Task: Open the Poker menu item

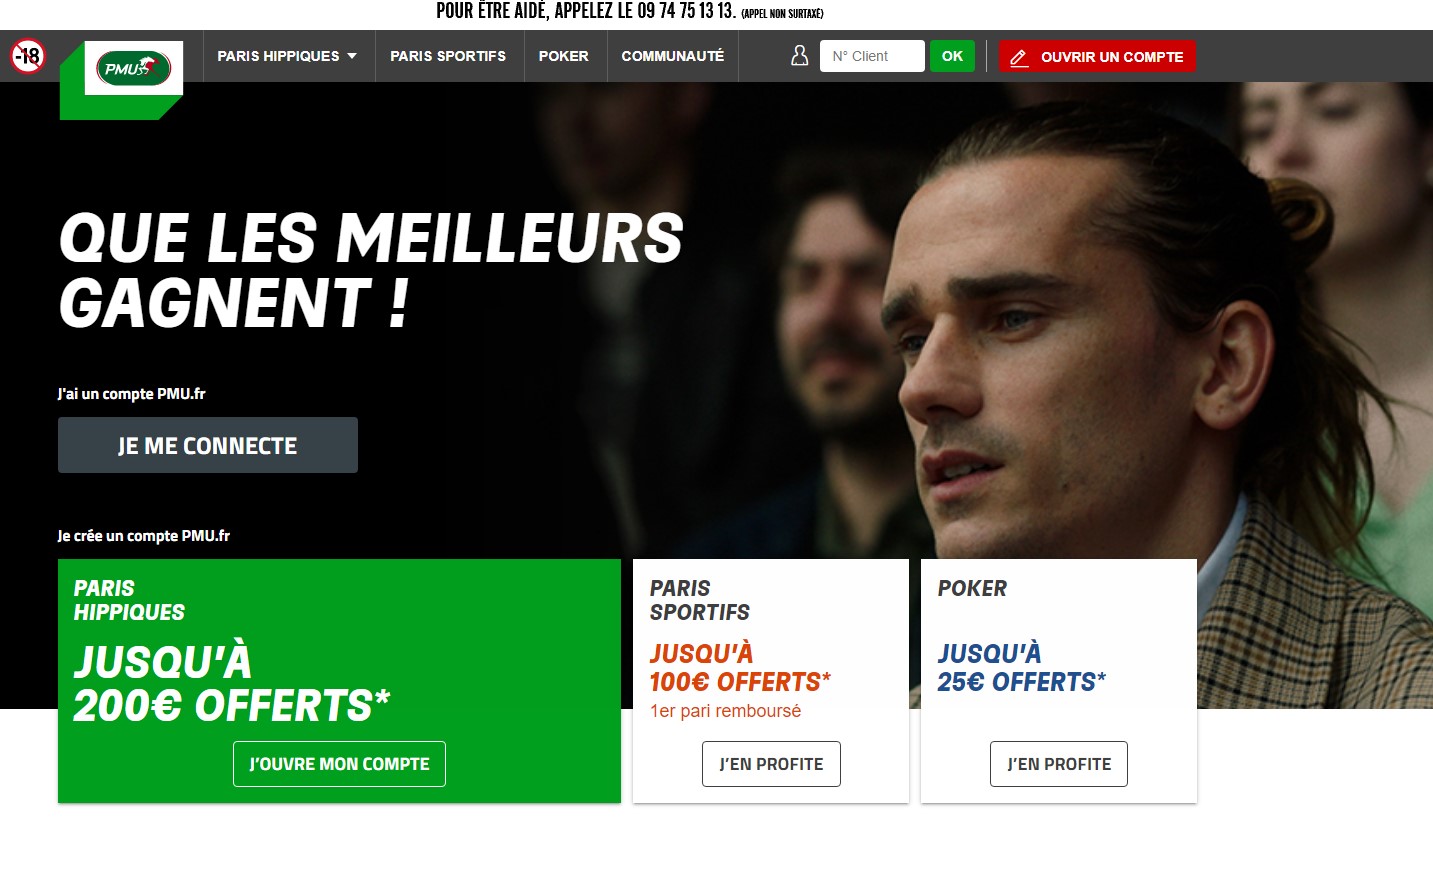Action: 564,56
